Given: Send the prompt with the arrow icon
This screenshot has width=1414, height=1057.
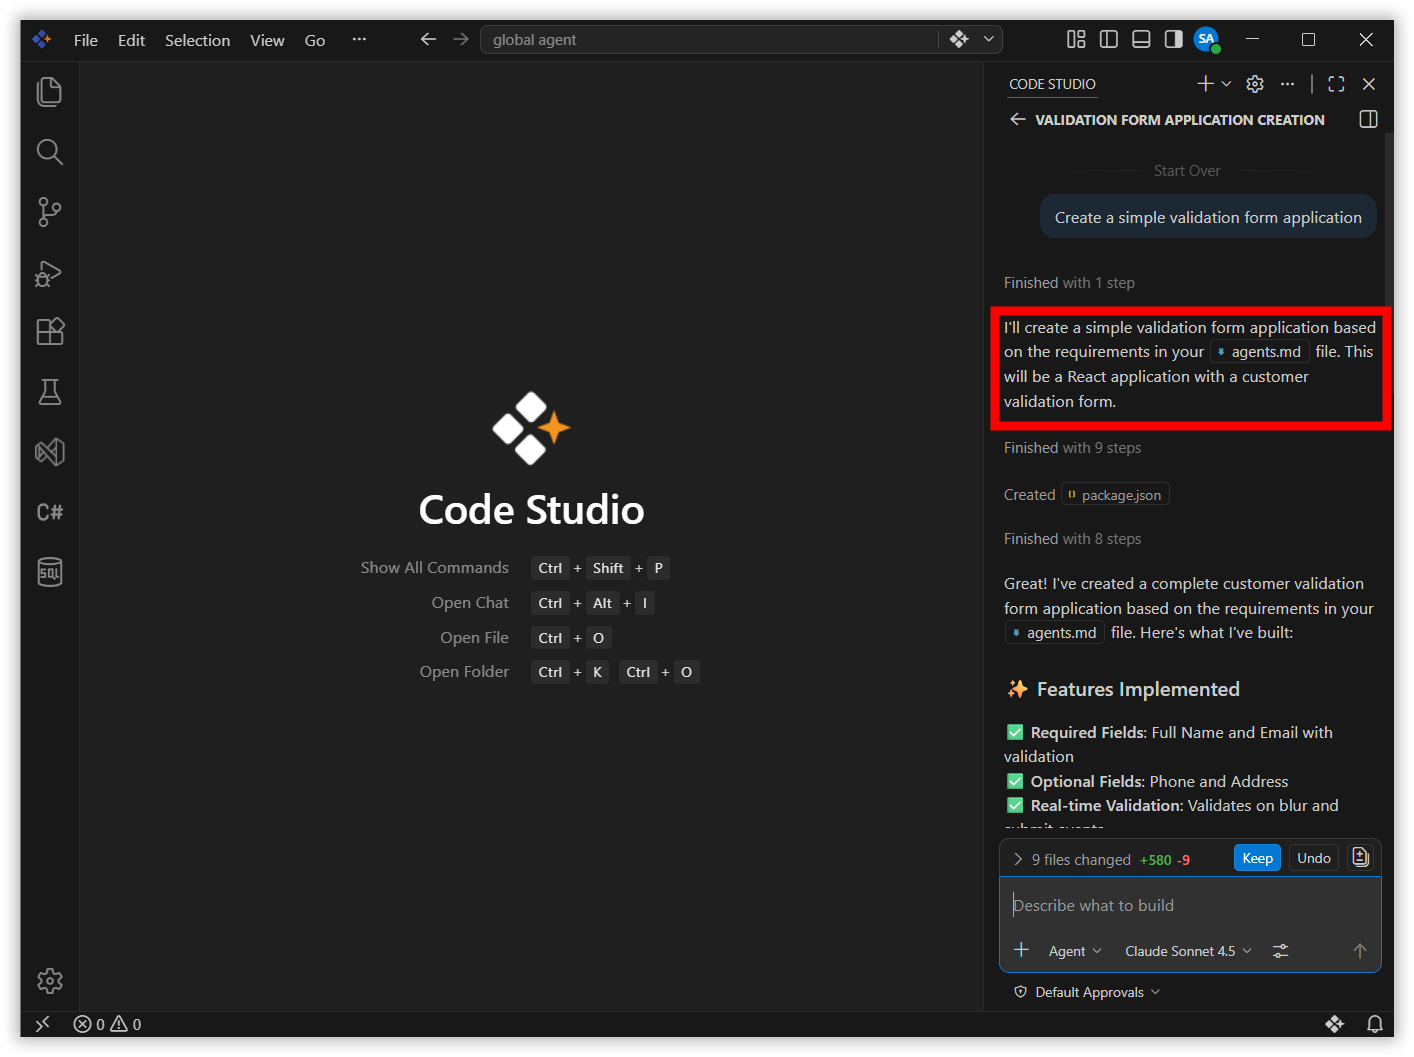Looking at the screenshot, I should coord(1359,951).
